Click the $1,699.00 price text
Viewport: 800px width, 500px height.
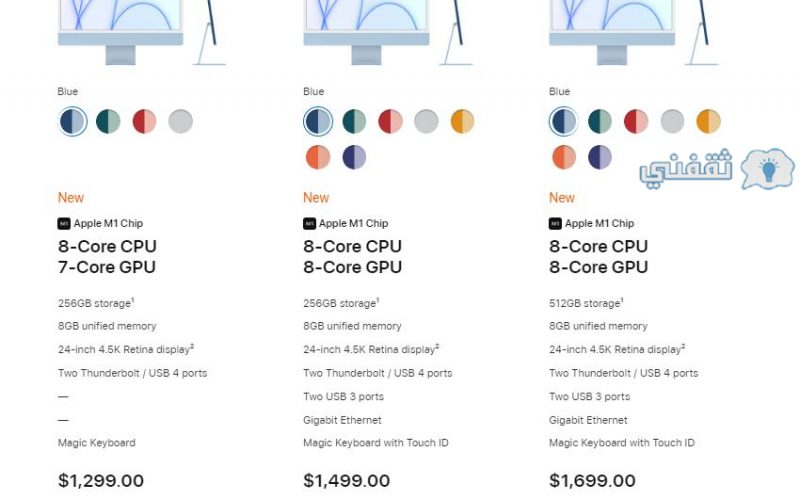[592, 481]
